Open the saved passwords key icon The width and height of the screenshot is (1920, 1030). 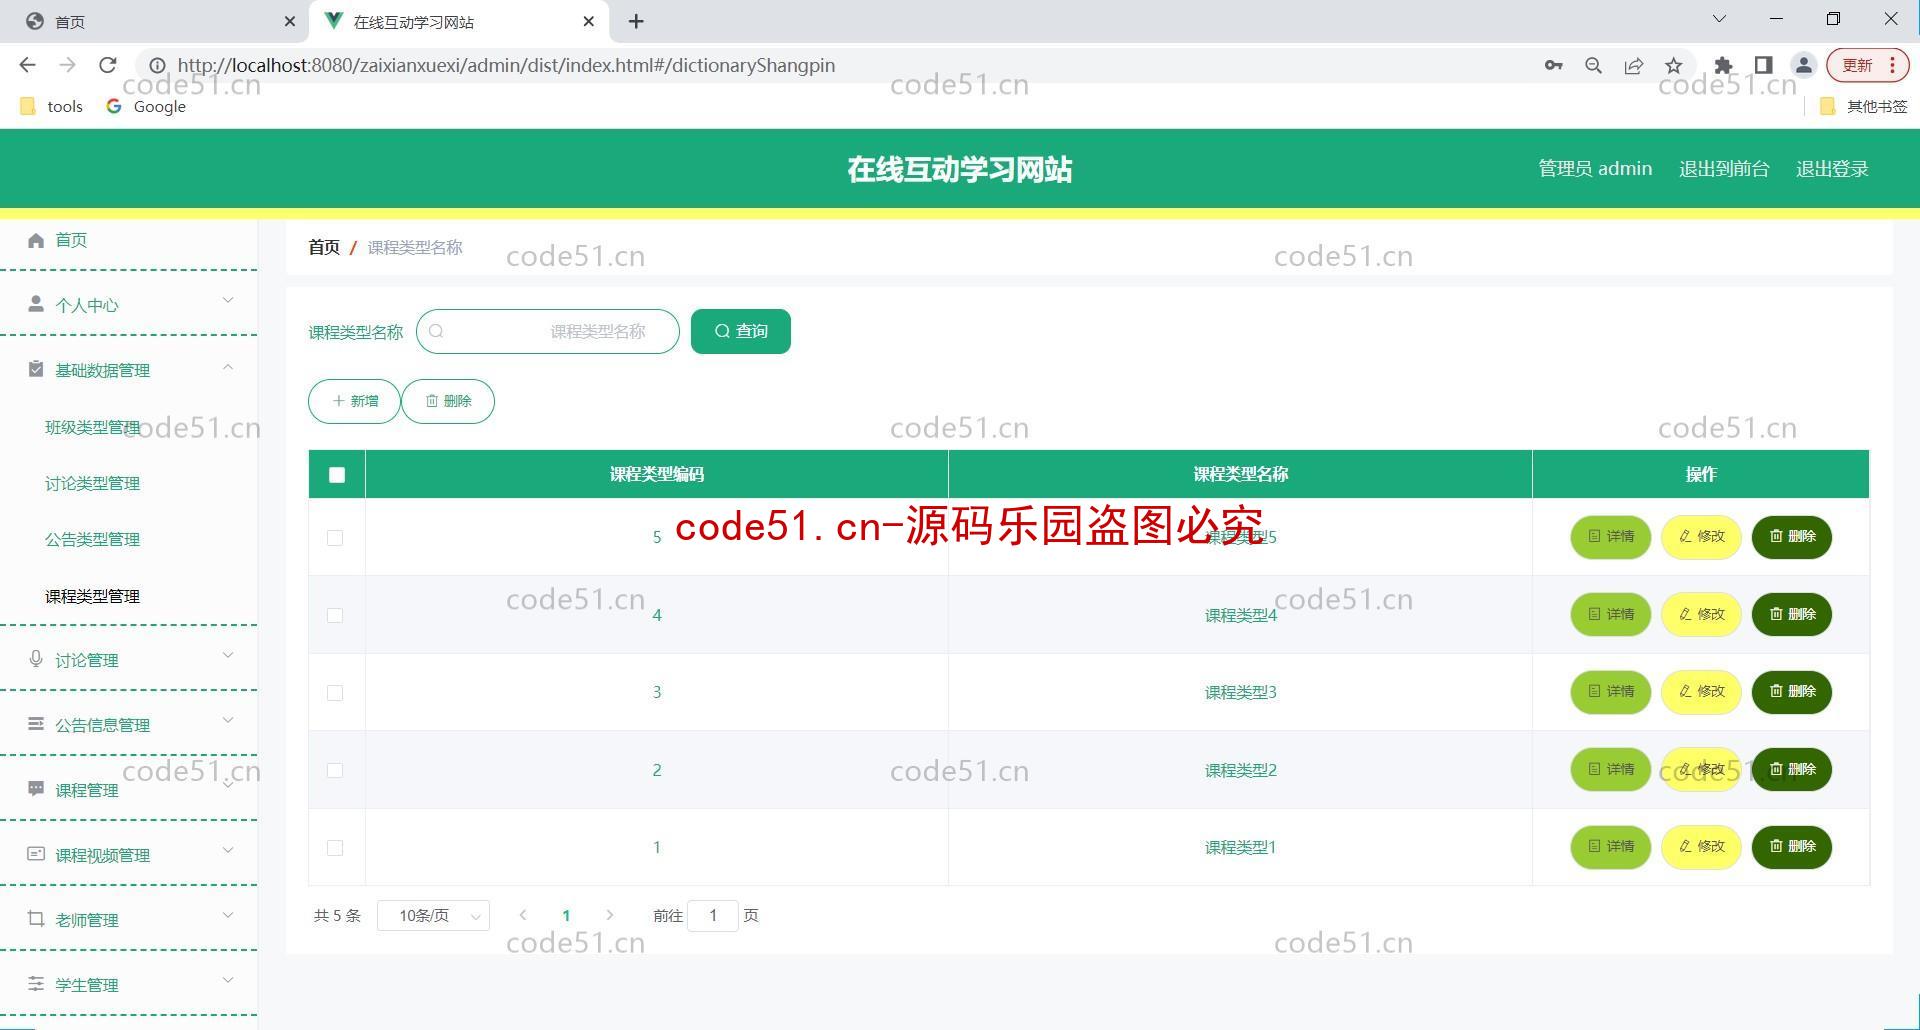click(x=1553, y=65)
